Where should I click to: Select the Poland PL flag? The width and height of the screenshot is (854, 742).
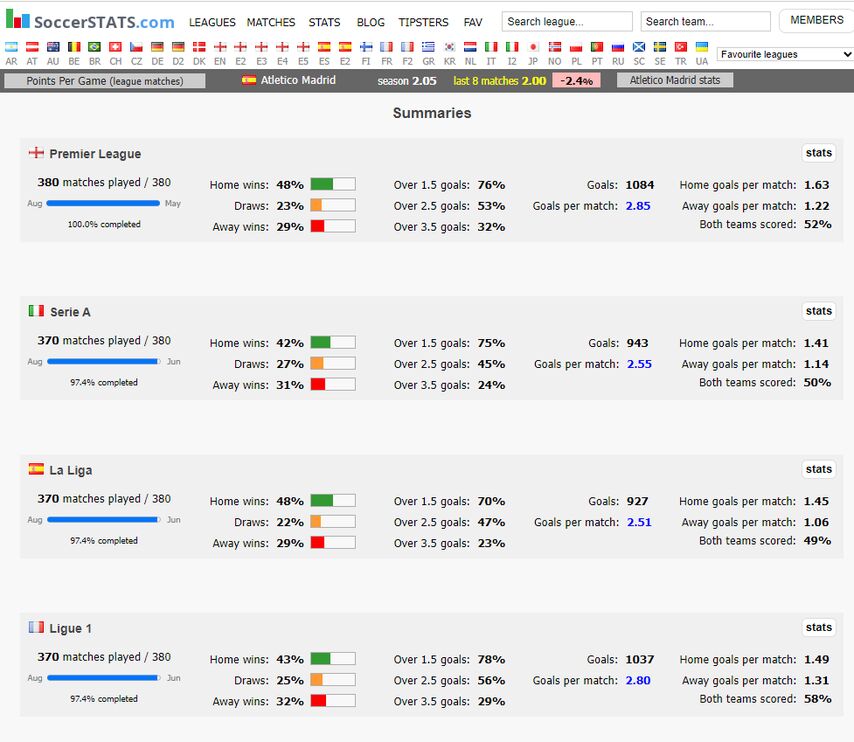tap(576, 47)
